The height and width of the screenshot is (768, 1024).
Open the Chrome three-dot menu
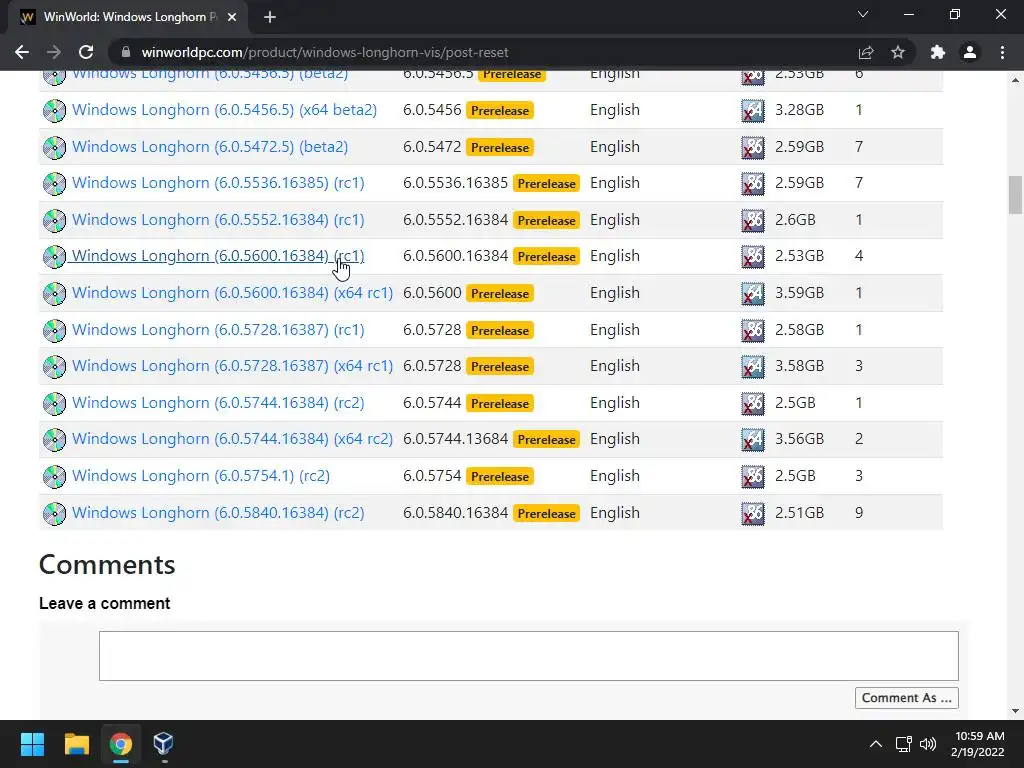[x=1002, y=52]
